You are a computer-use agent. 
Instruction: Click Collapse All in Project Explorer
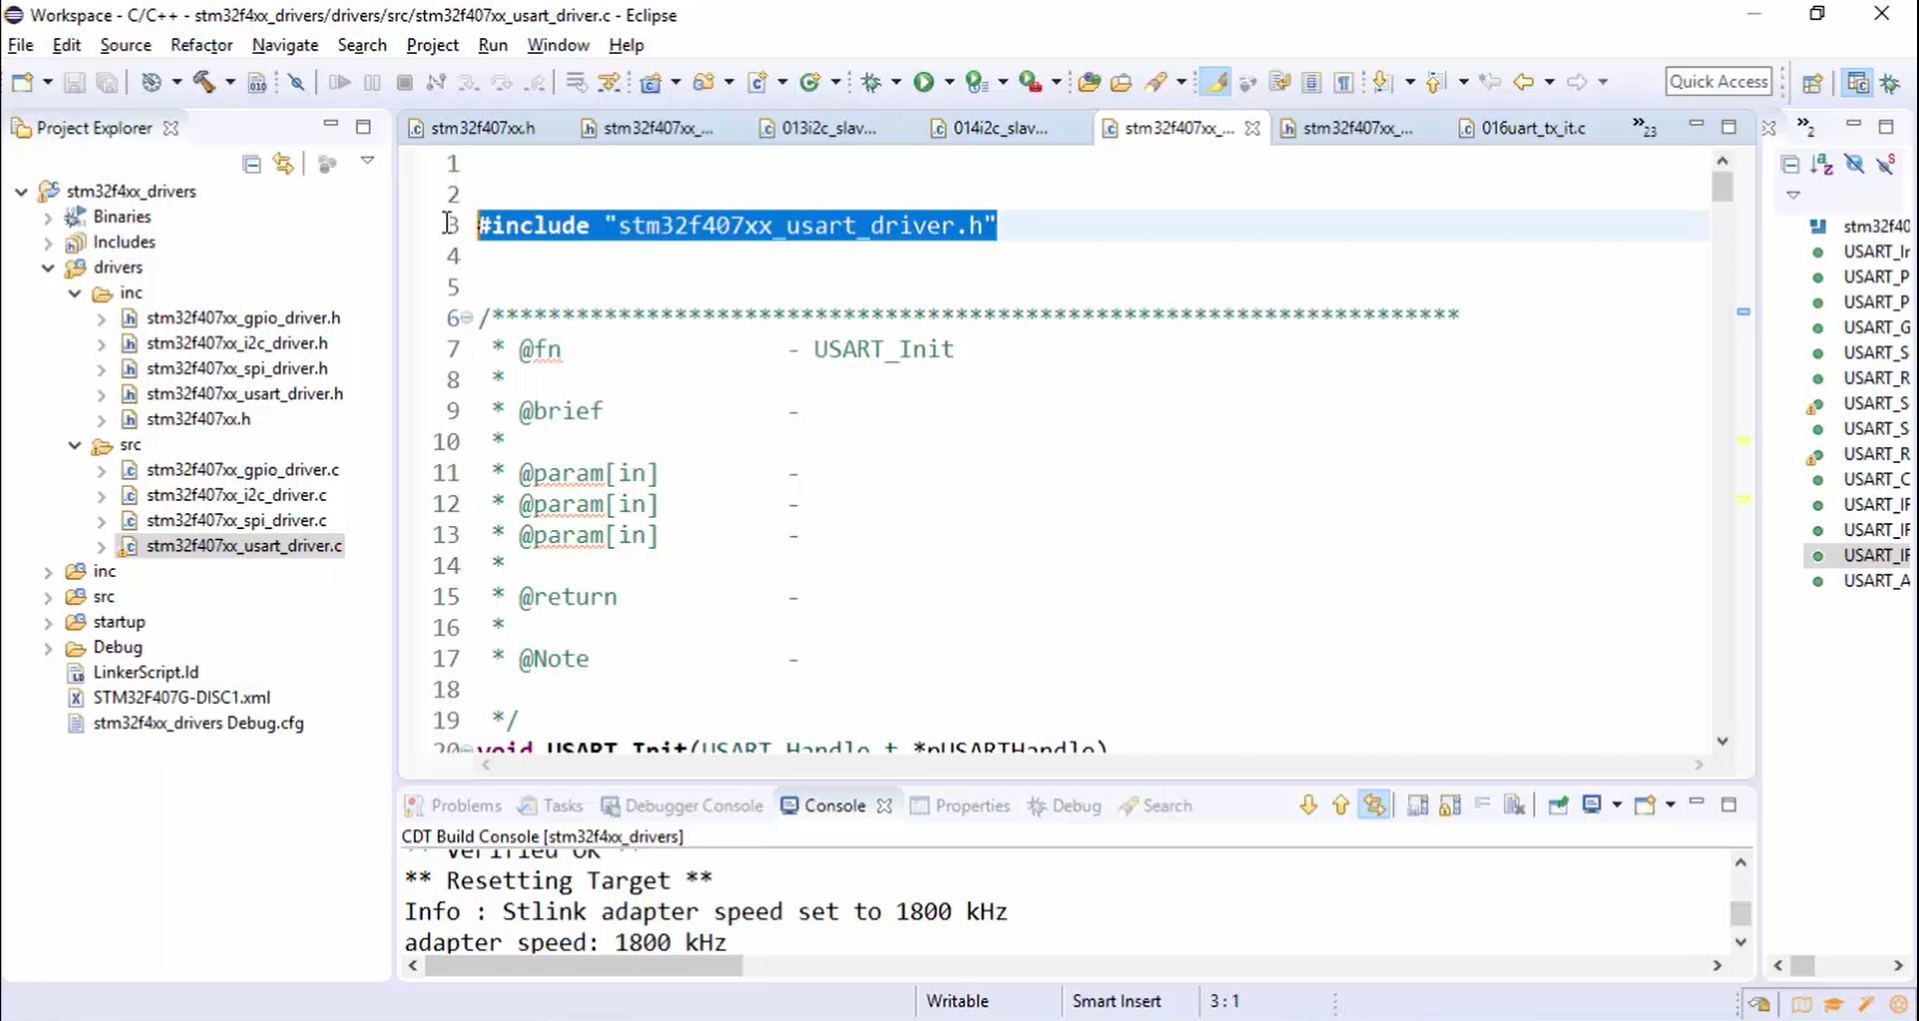251,164
